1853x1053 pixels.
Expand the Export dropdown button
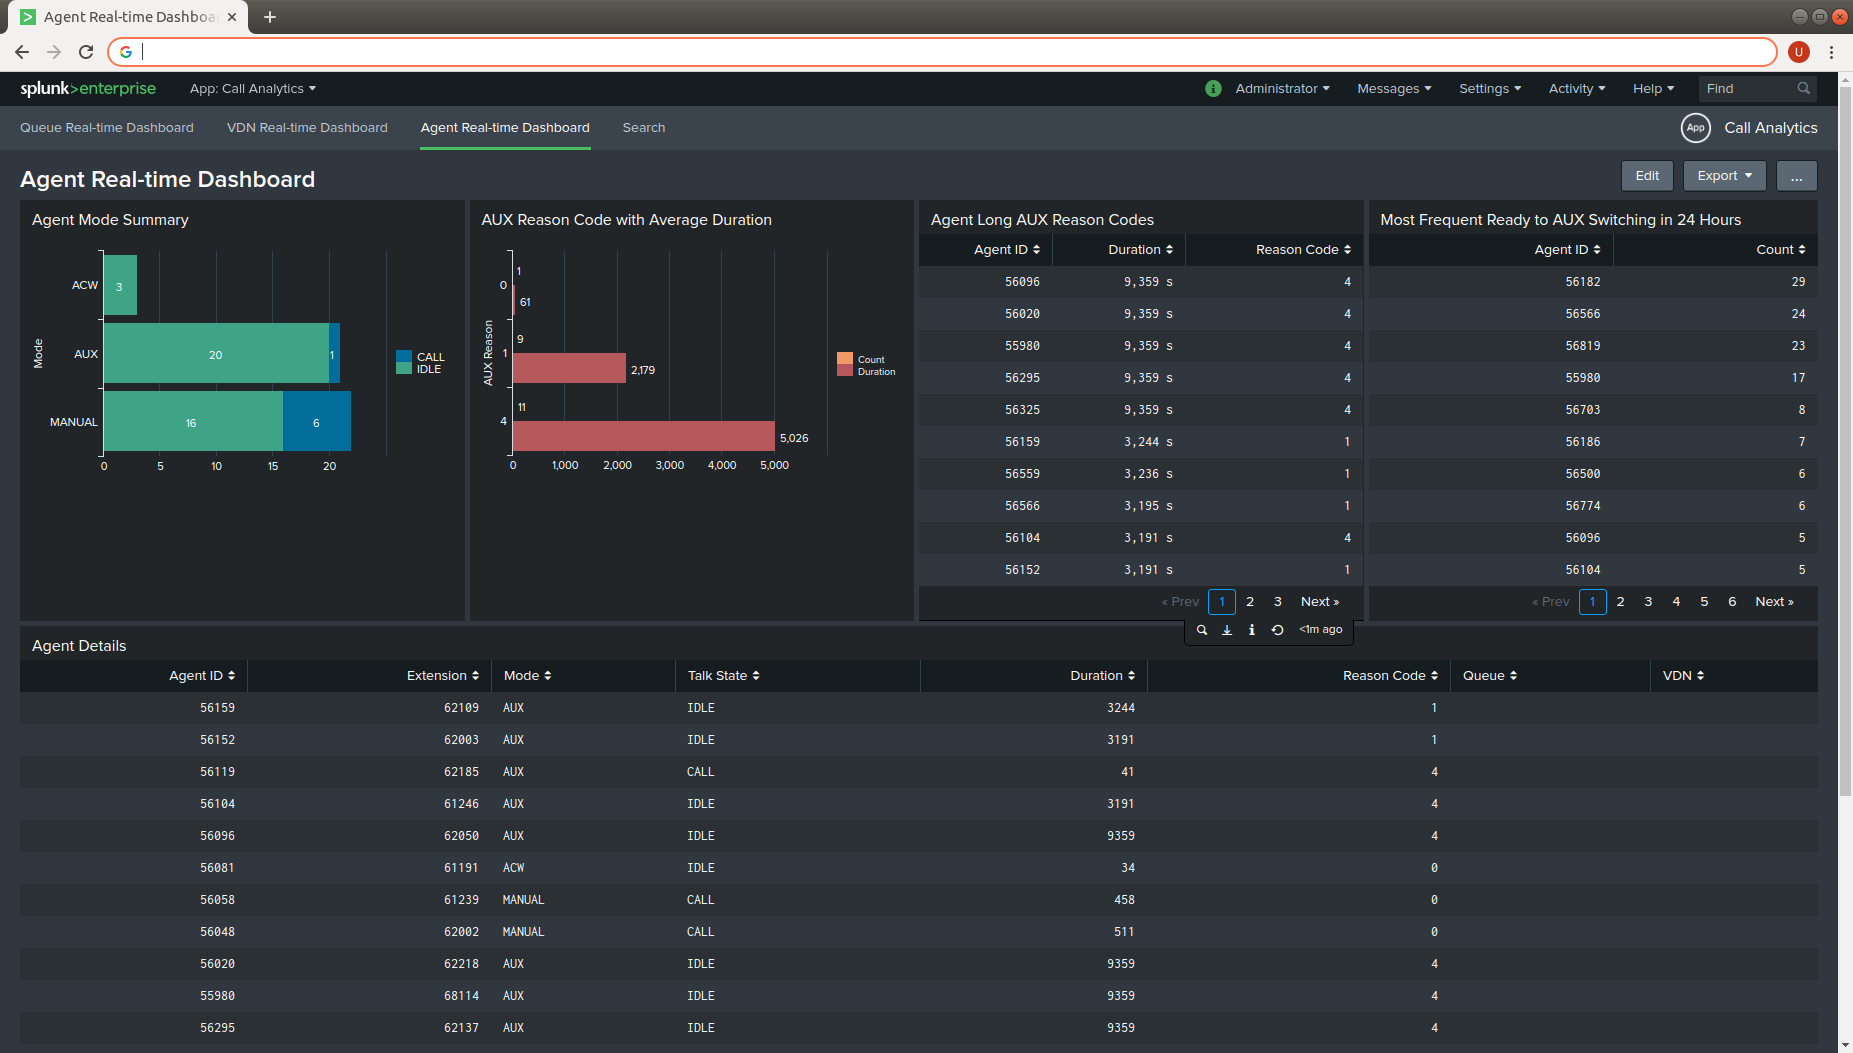pos(1724,176)
